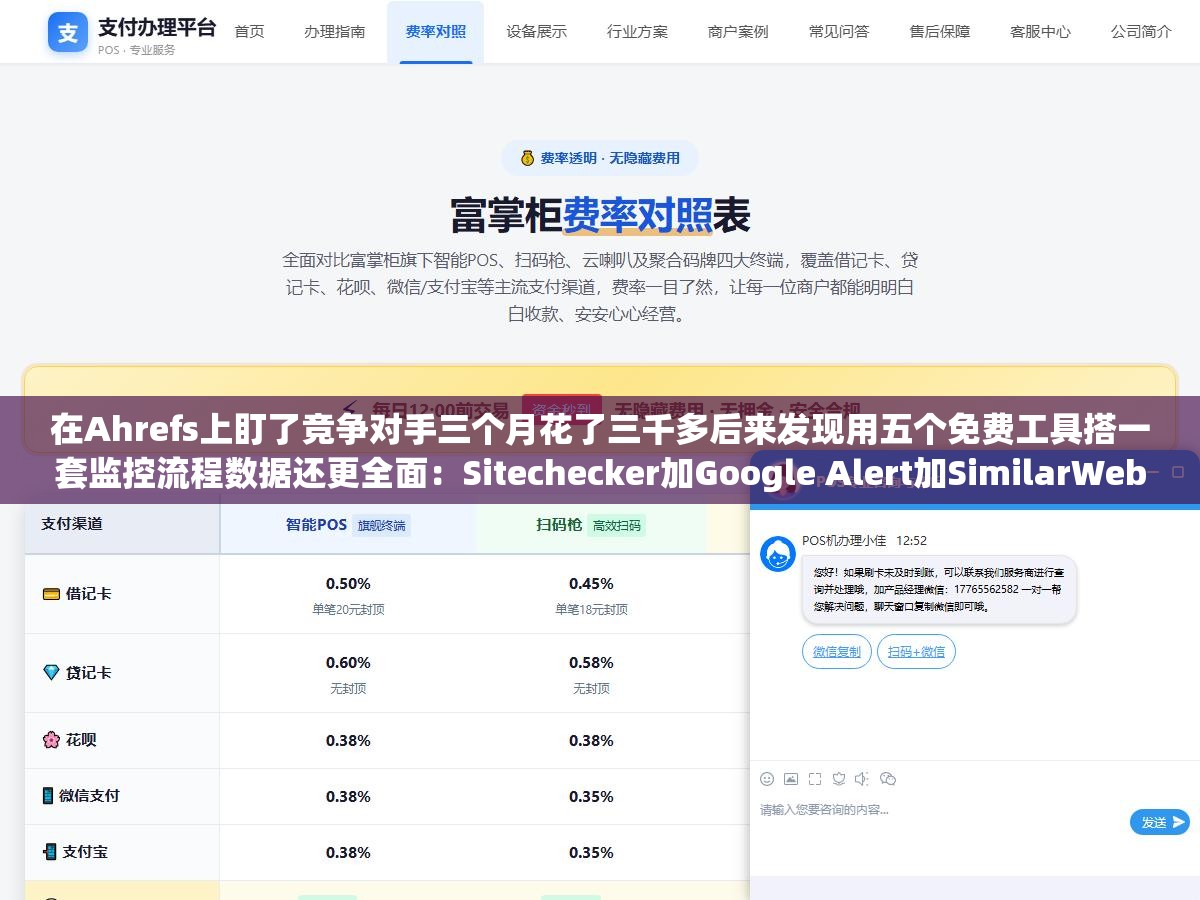
Task: Click the 0.50% 借记卡 智能POS rate
Action: tap(348, 583)
